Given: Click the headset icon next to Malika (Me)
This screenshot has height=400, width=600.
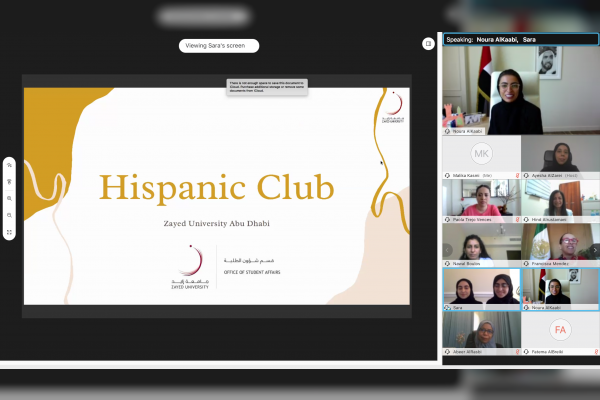Looking at the screenshot, I should [x=447, y=175].
